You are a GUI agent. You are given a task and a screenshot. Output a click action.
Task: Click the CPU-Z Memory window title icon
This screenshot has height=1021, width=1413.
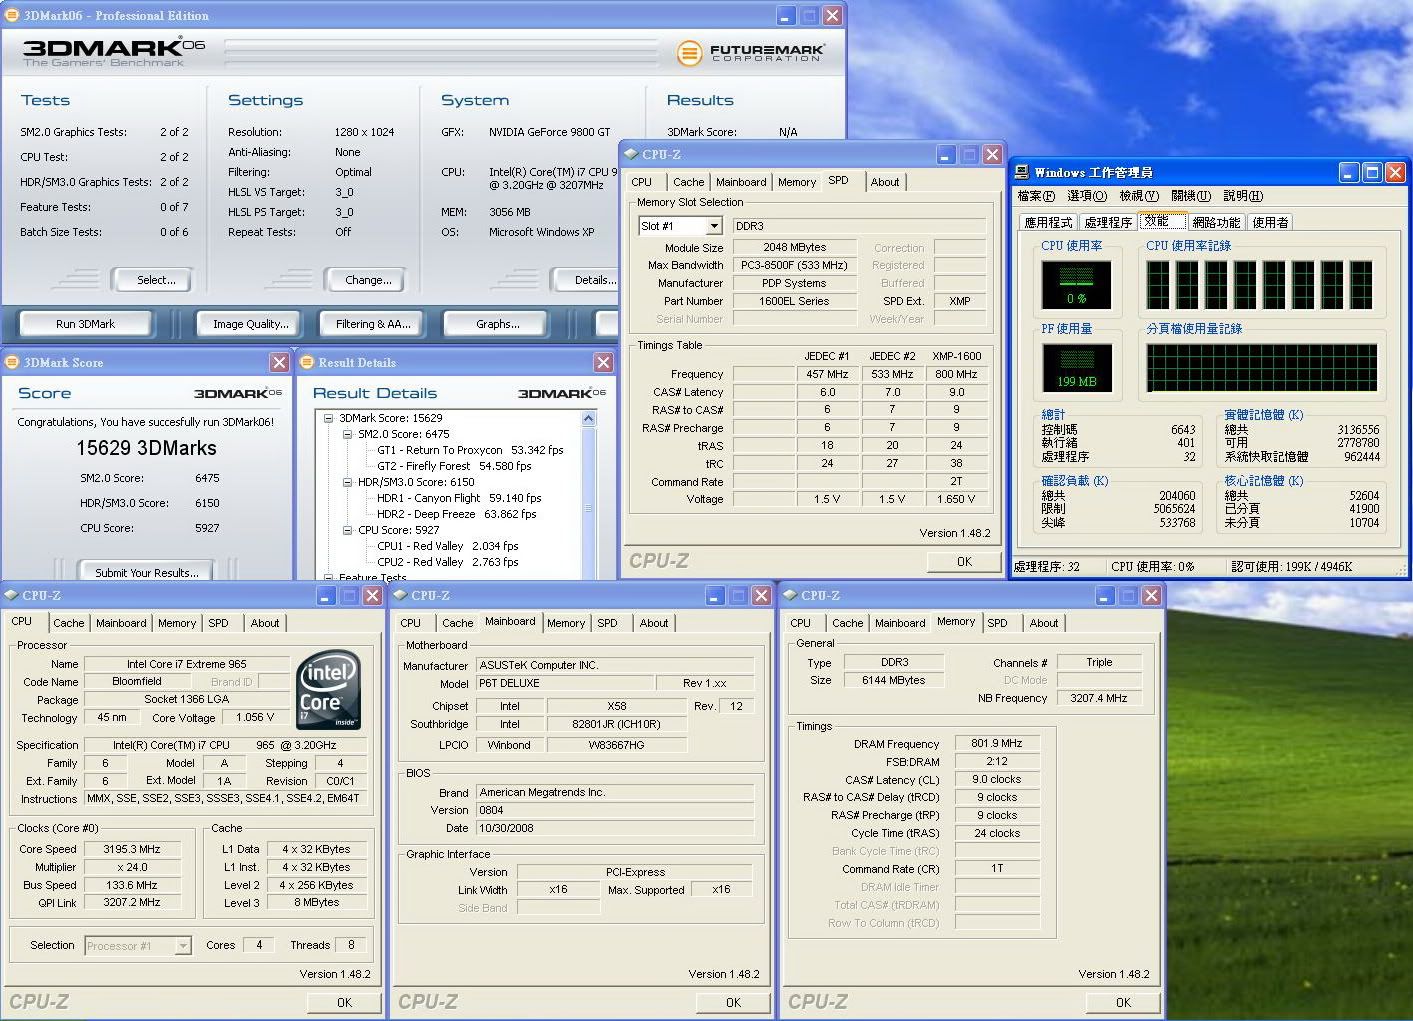(790, 595)
